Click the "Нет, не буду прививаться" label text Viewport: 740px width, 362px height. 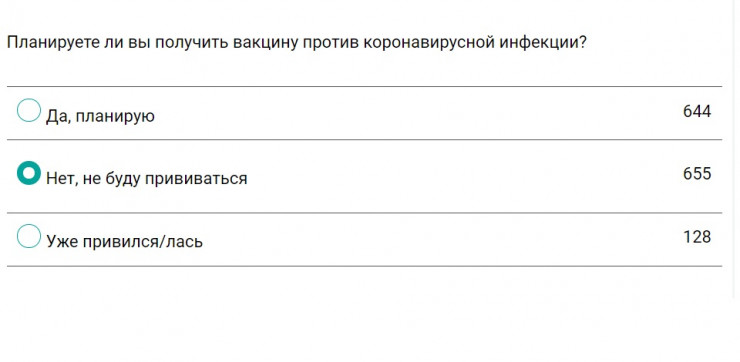pyautogui.click(x=146, y=179)
